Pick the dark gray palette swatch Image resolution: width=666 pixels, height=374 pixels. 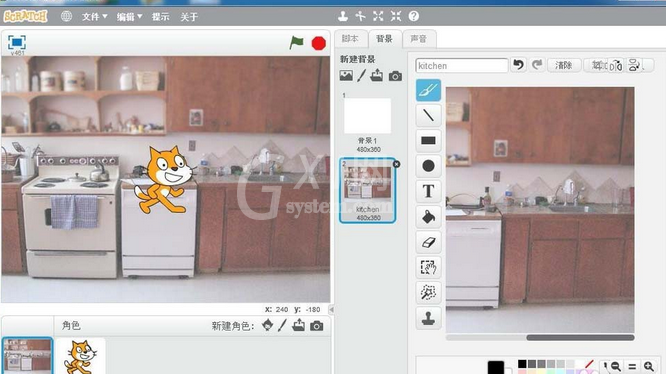(532, 364)
